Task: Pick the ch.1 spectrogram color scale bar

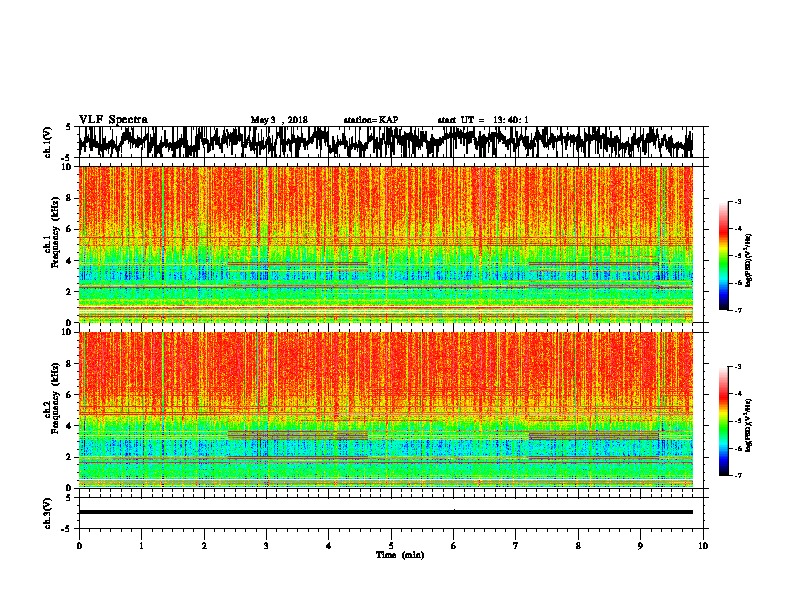Action: pyautogui.click(x=723, y=256)
